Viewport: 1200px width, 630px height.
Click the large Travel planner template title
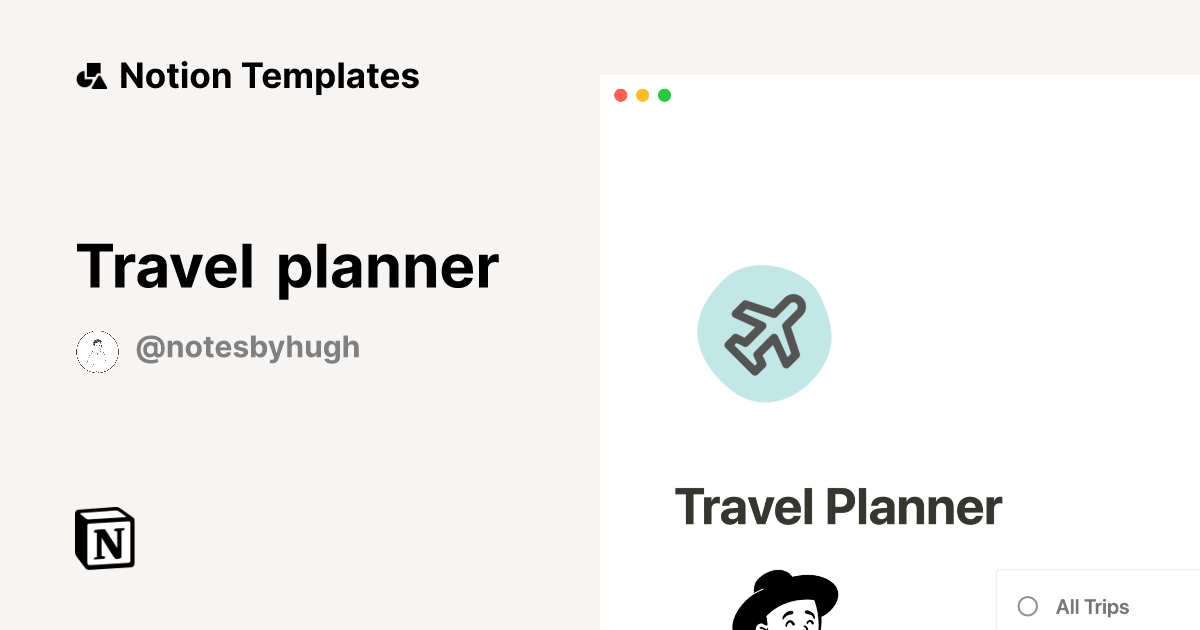[287, 266]
